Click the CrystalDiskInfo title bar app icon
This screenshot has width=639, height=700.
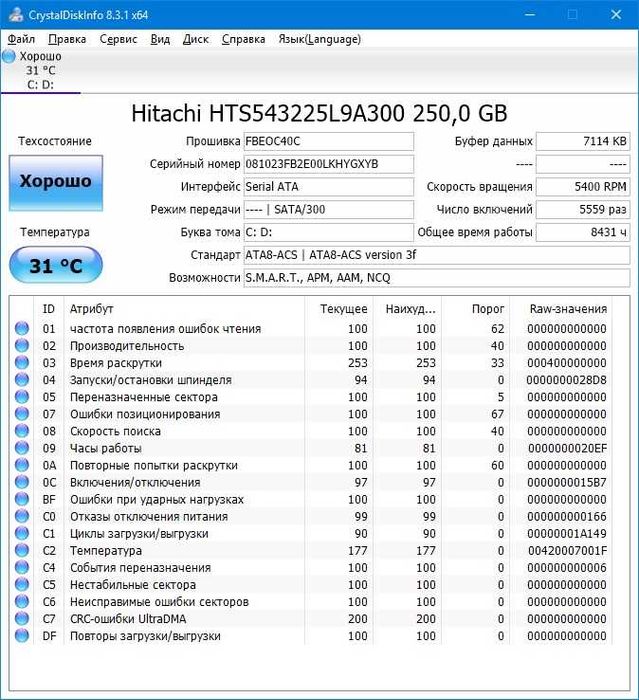(x=15, y=14)
